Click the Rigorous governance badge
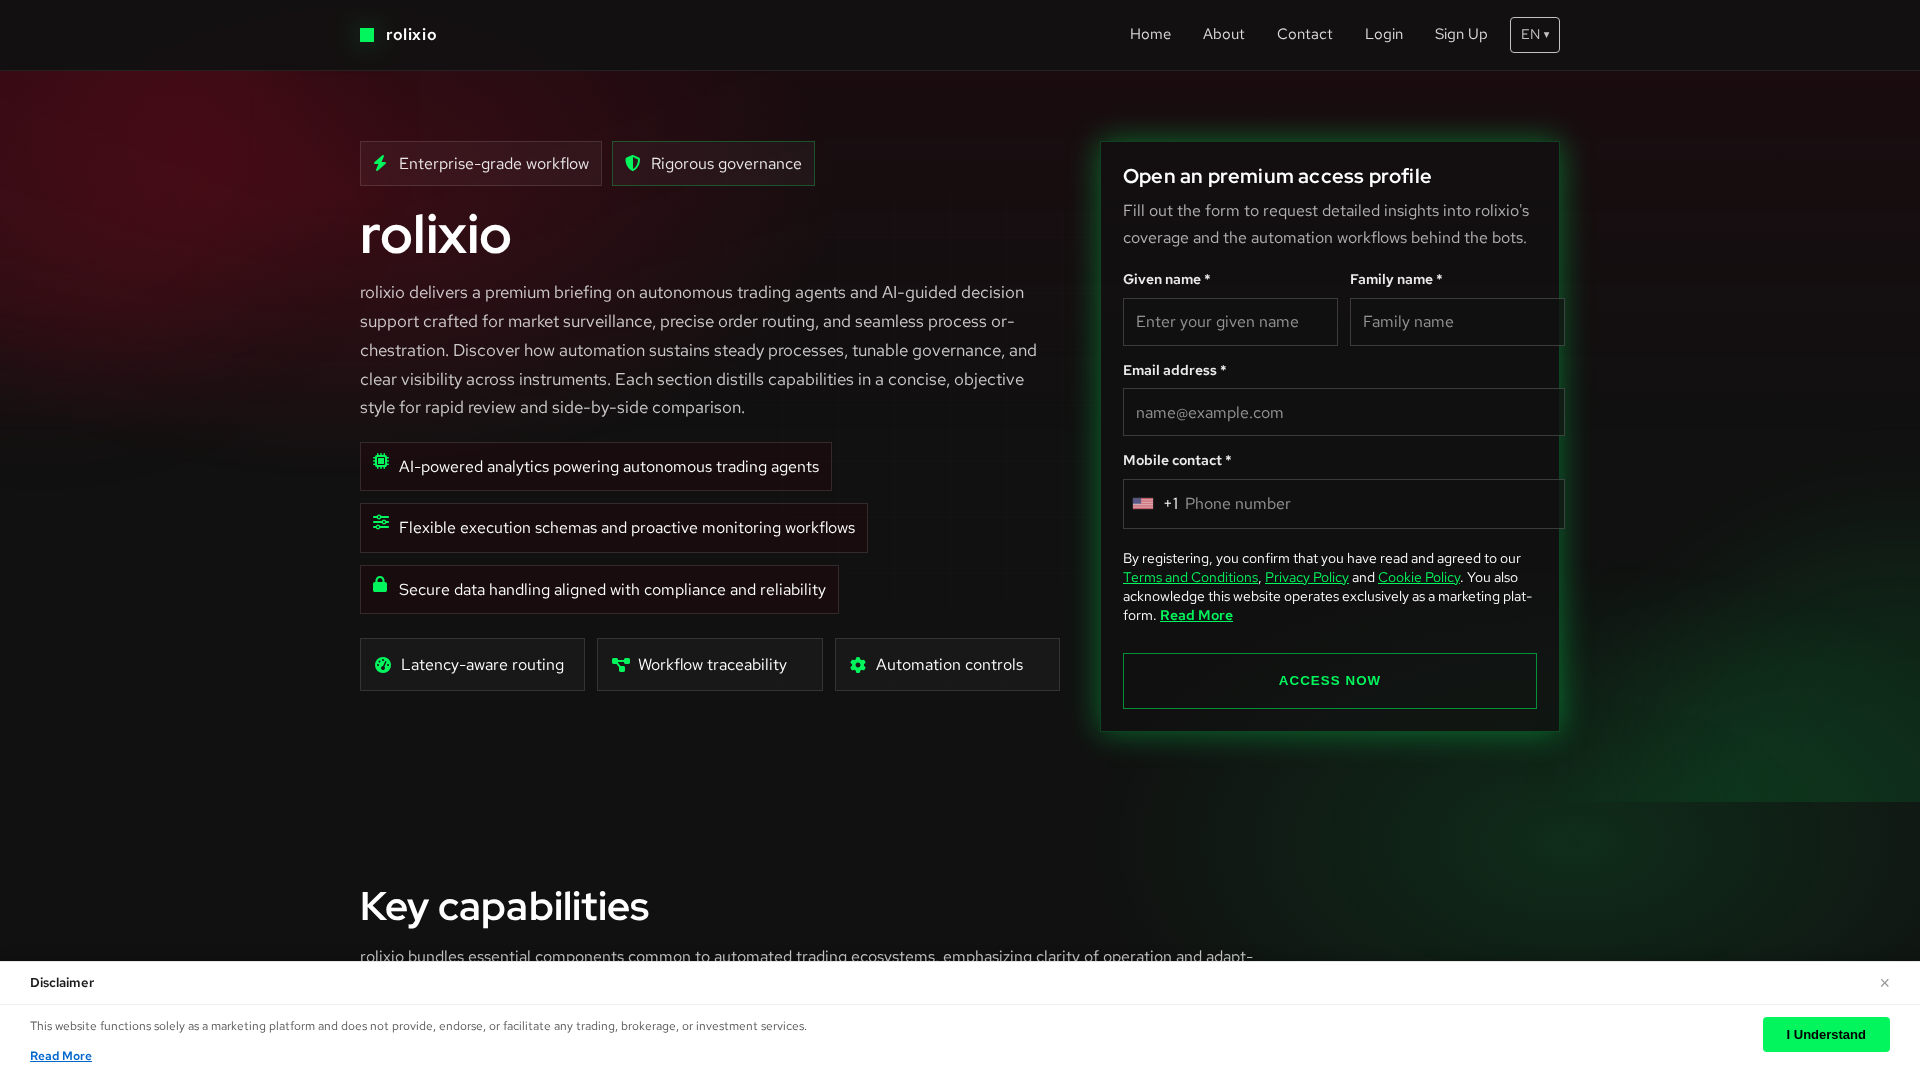 pyautogui.click(x=713, y=163)
